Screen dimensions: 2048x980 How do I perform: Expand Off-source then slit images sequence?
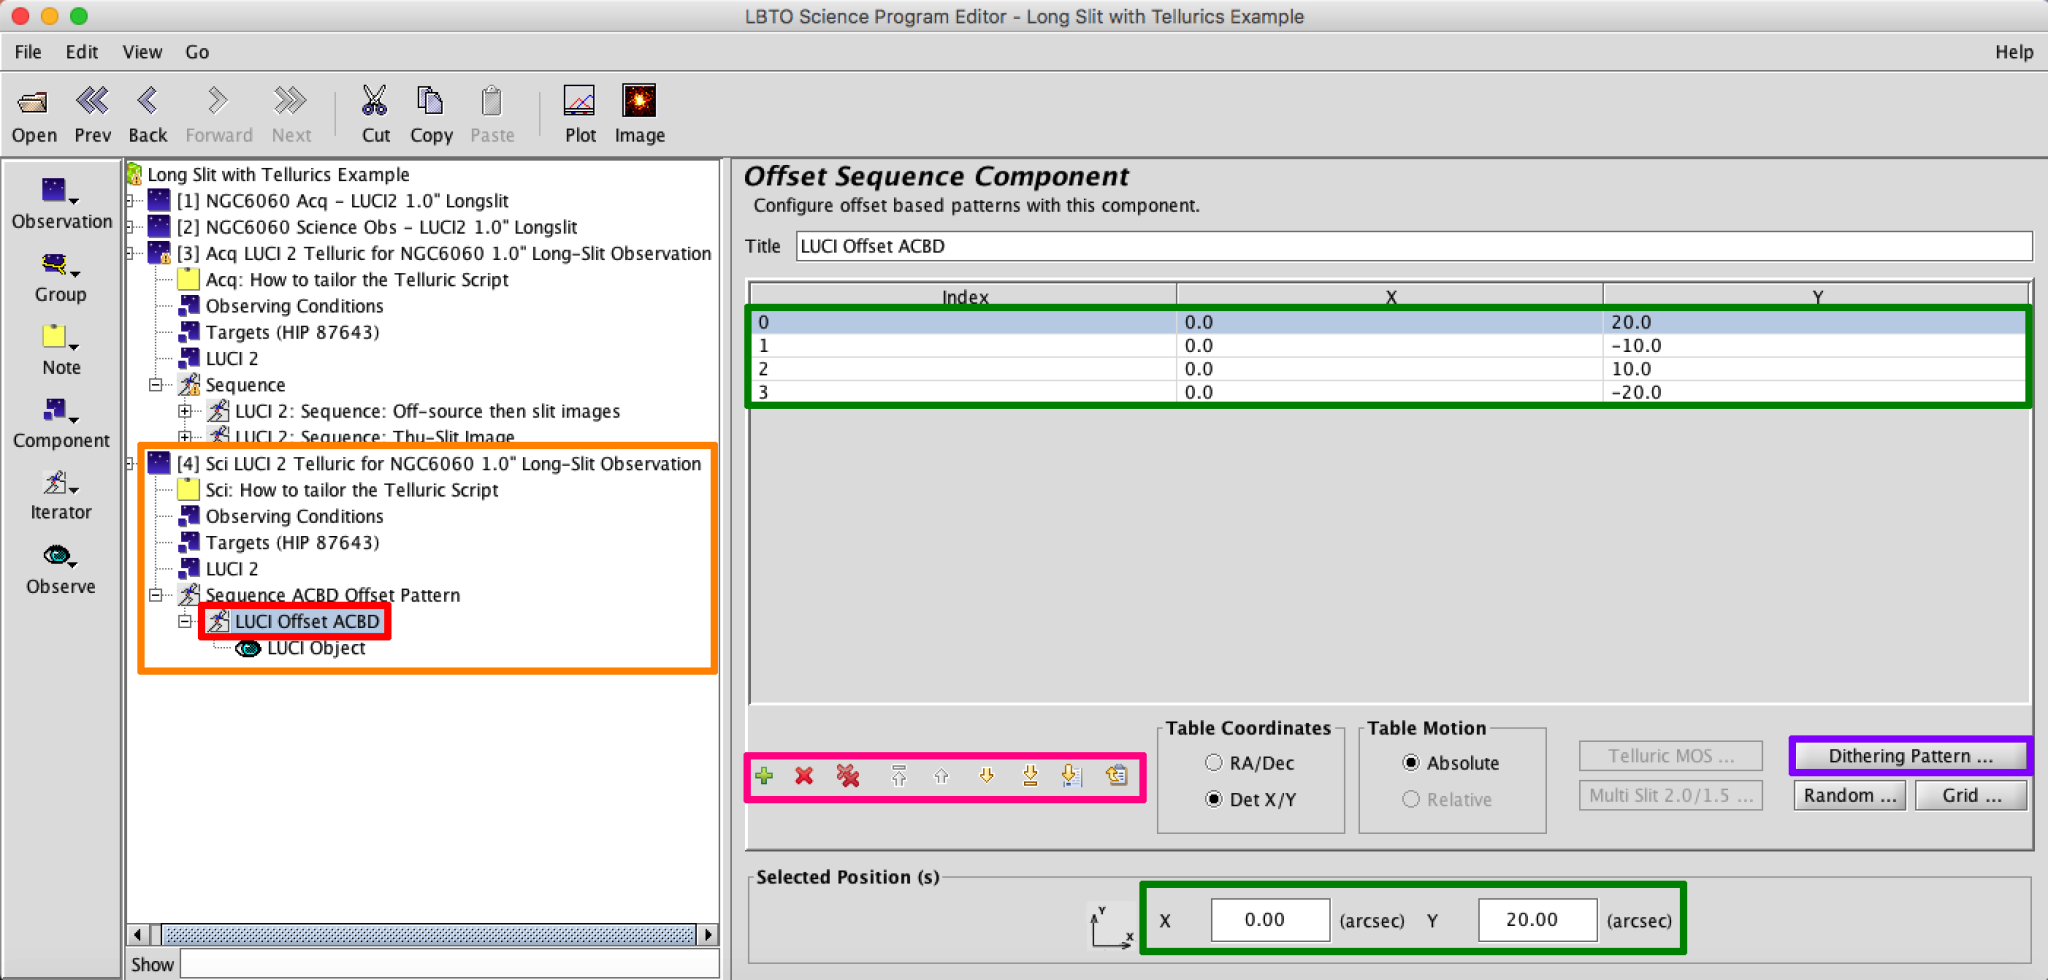(x=185, y=411)
